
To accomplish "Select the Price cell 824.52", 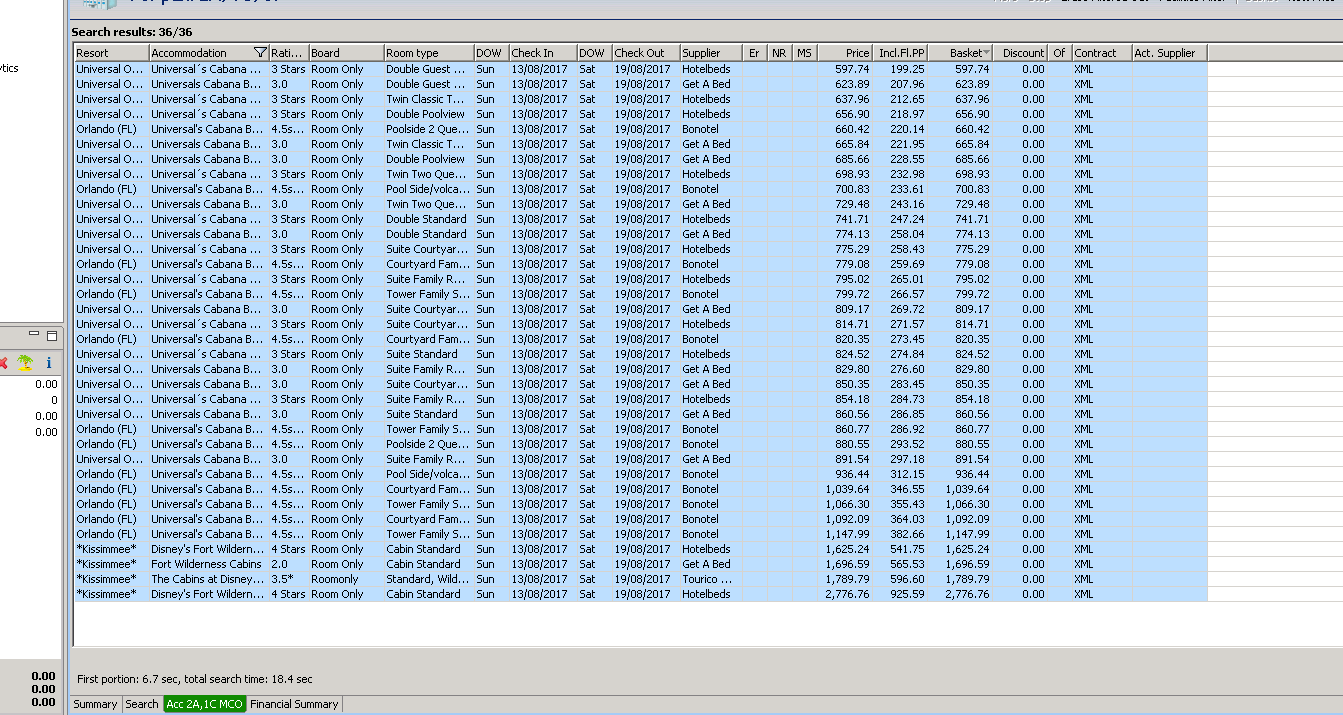I will click(x=845, y=354).
